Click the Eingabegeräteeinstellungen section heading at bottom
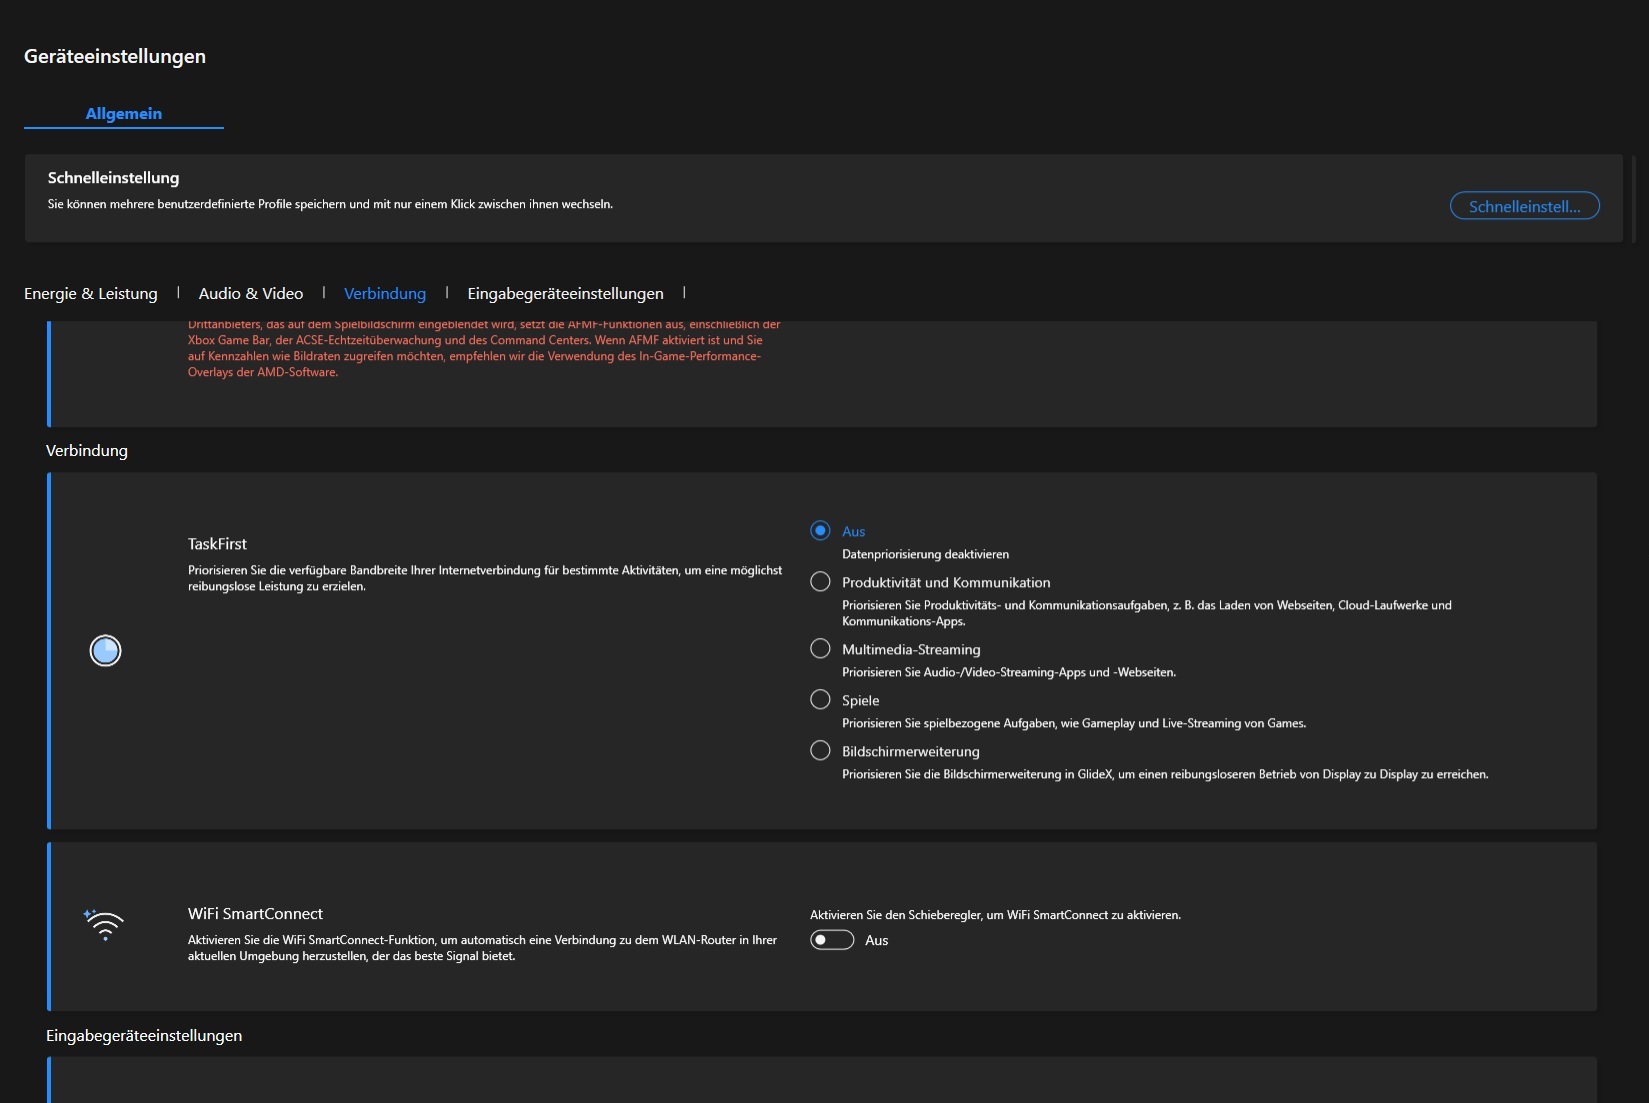Viewport: 1649px width, 1103px height. tap(144, 1036)
